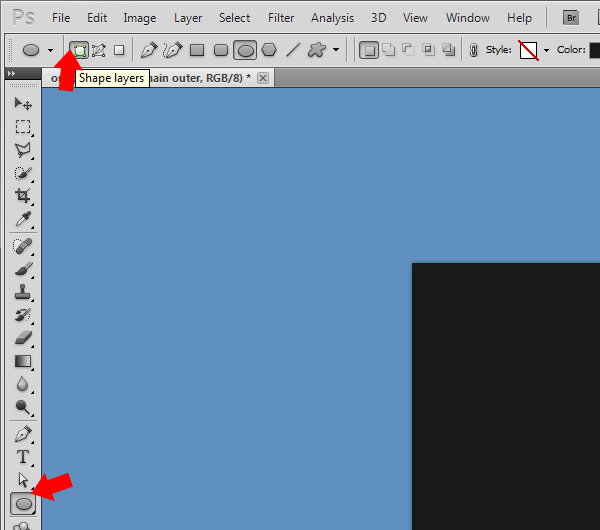Choose Freeform Pen tool in options bar
600x530 pixels.
(173, 50)
